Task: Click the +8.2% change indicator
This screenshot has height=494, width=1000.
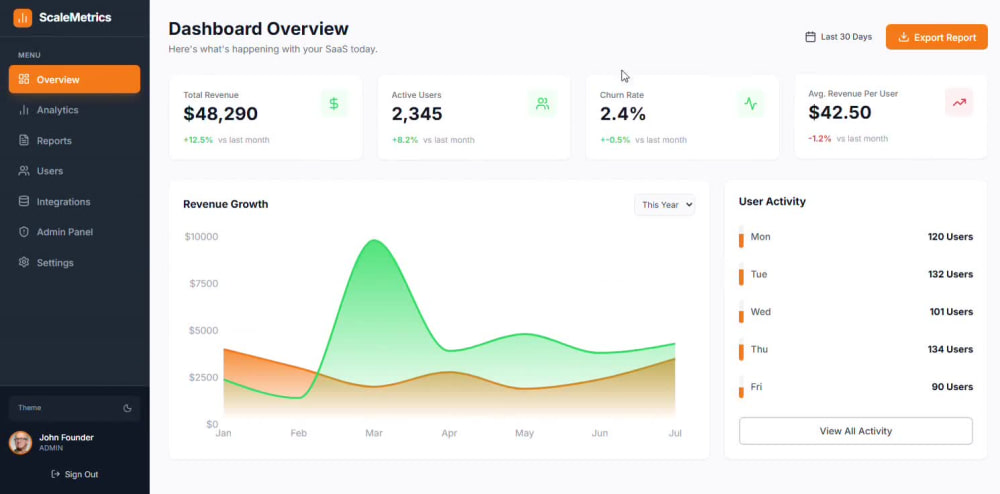Action: (x=405, y=140)
